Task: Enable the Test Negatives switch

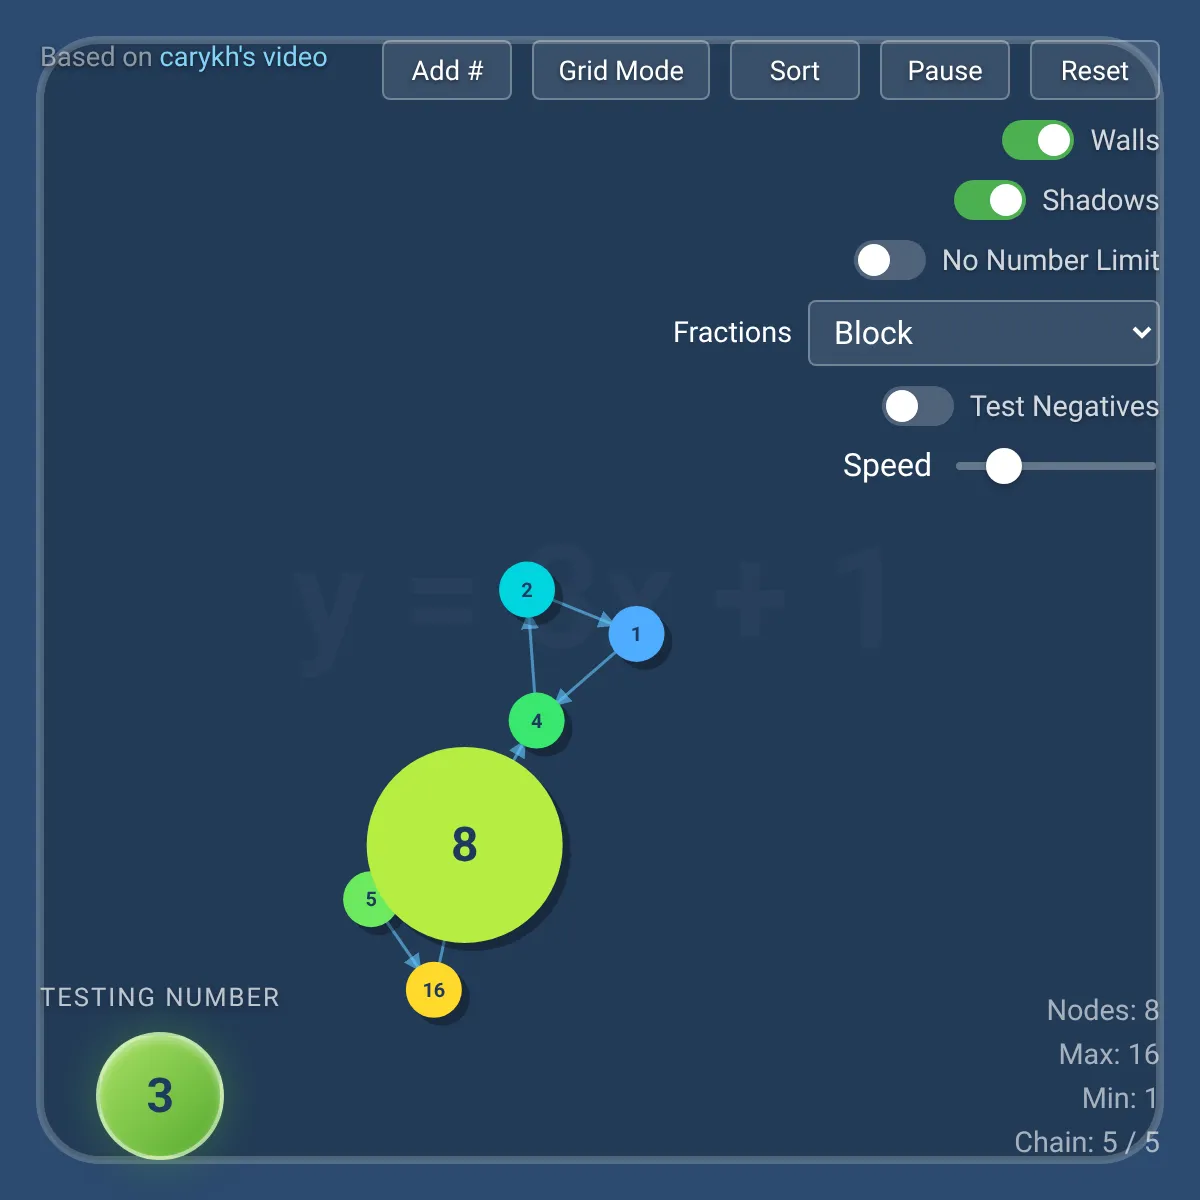Action: point(918,406)
